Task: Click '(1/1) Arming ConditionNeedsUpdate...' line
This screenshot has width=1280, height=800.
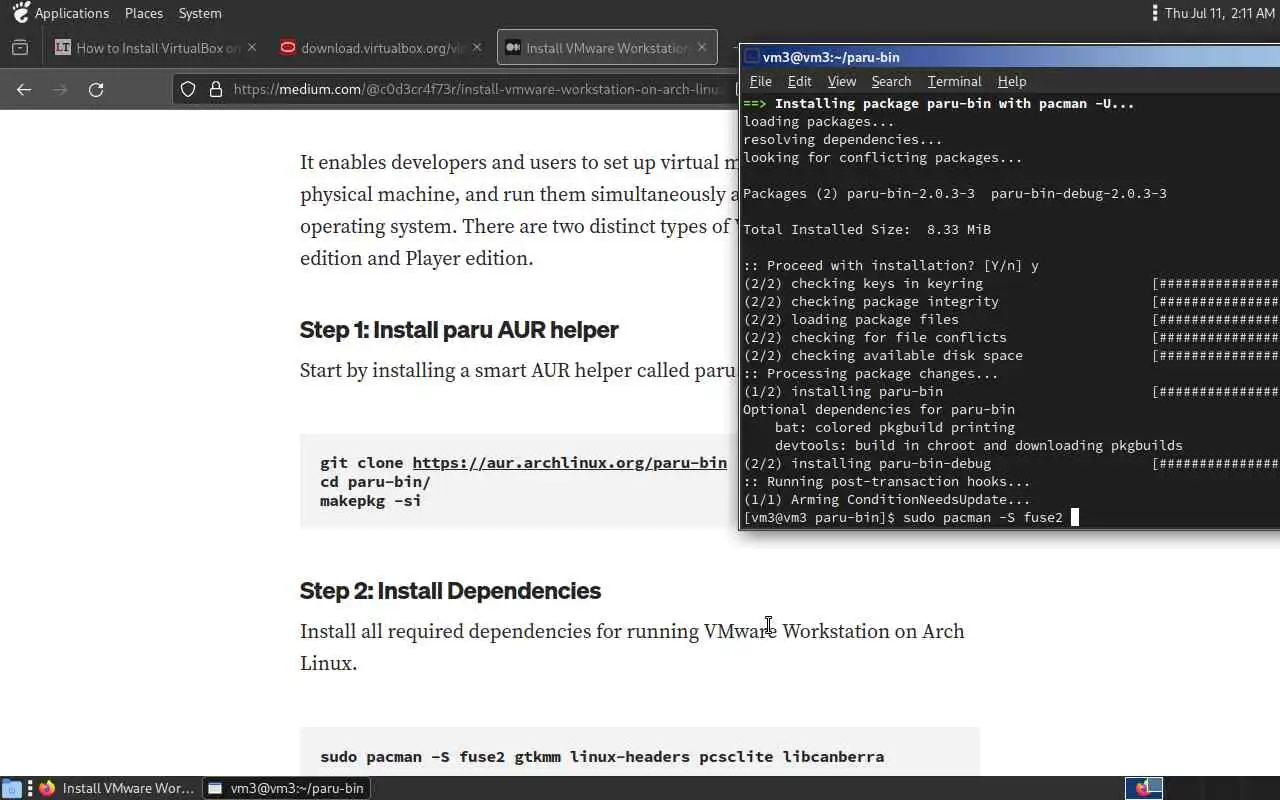Action: click(887, 499)
